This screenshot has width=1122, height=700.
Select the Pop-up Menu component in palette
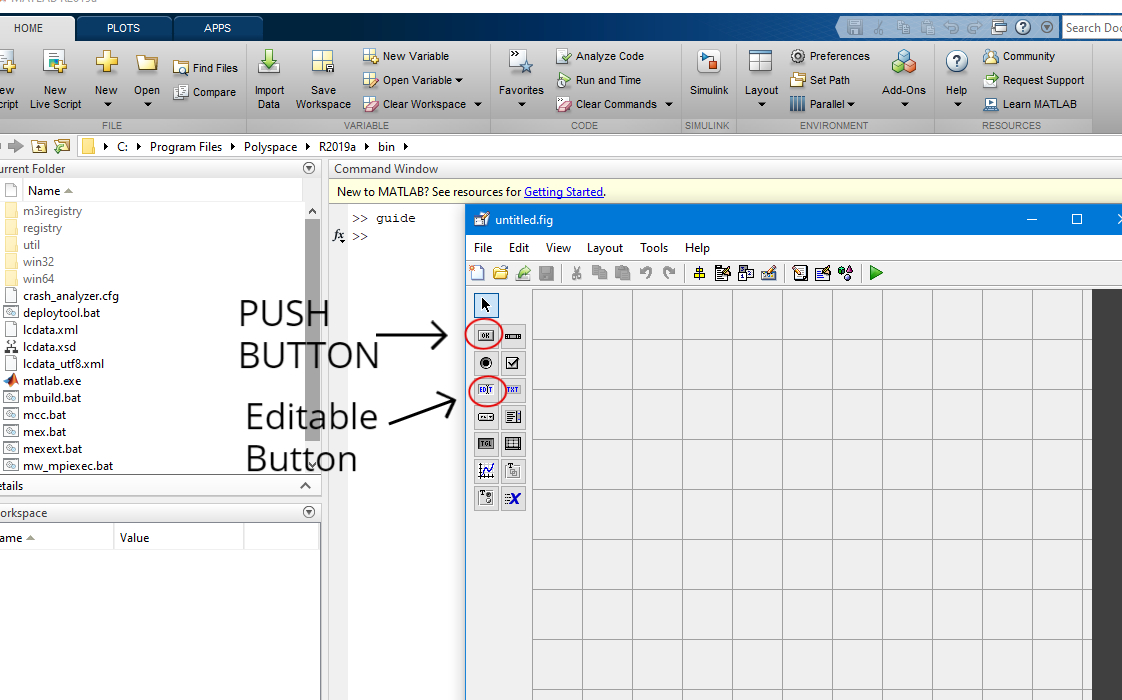pos(486,417)
